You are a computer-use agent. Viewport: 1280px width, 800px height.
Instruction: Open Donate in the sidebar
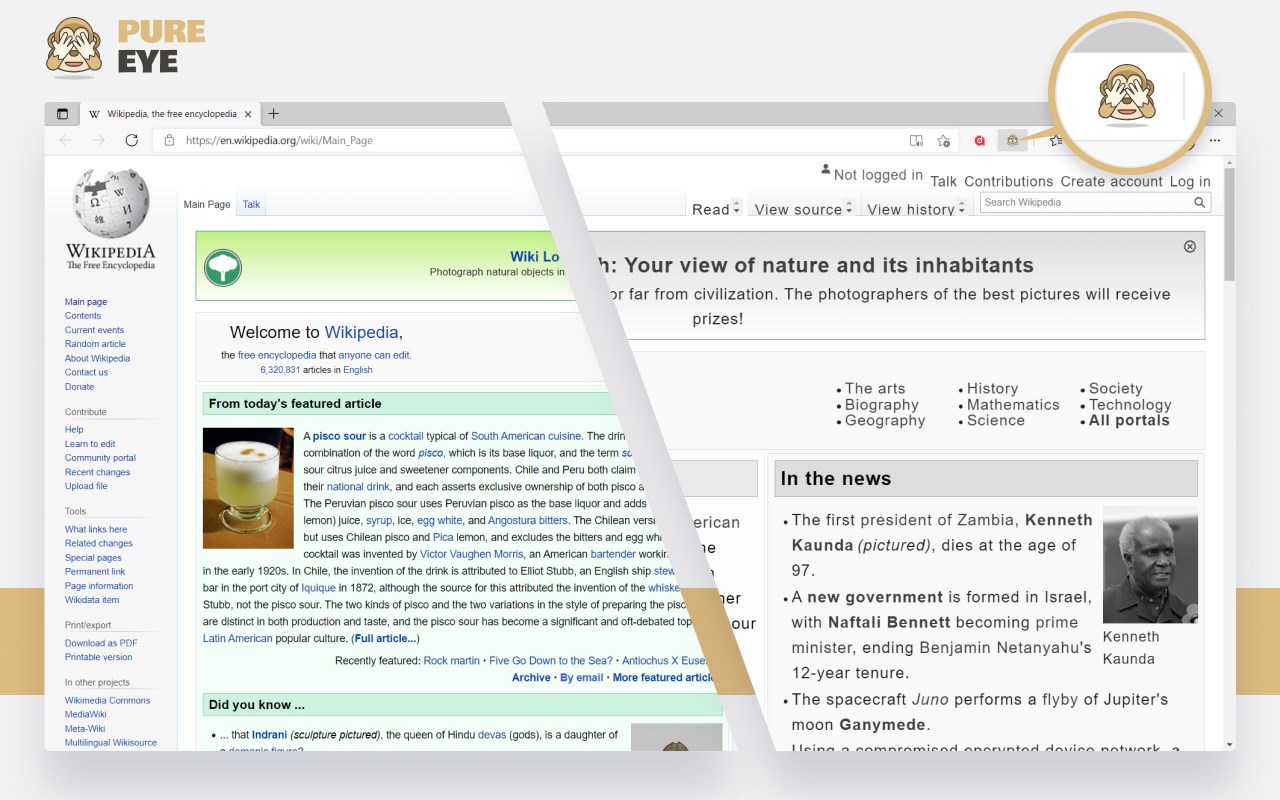[x=79, y=387]
